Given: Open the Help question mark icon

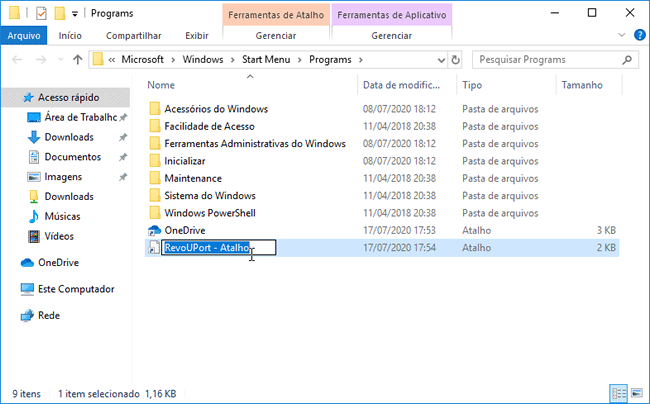Looking at the screenshot, I should coord(637,35).
